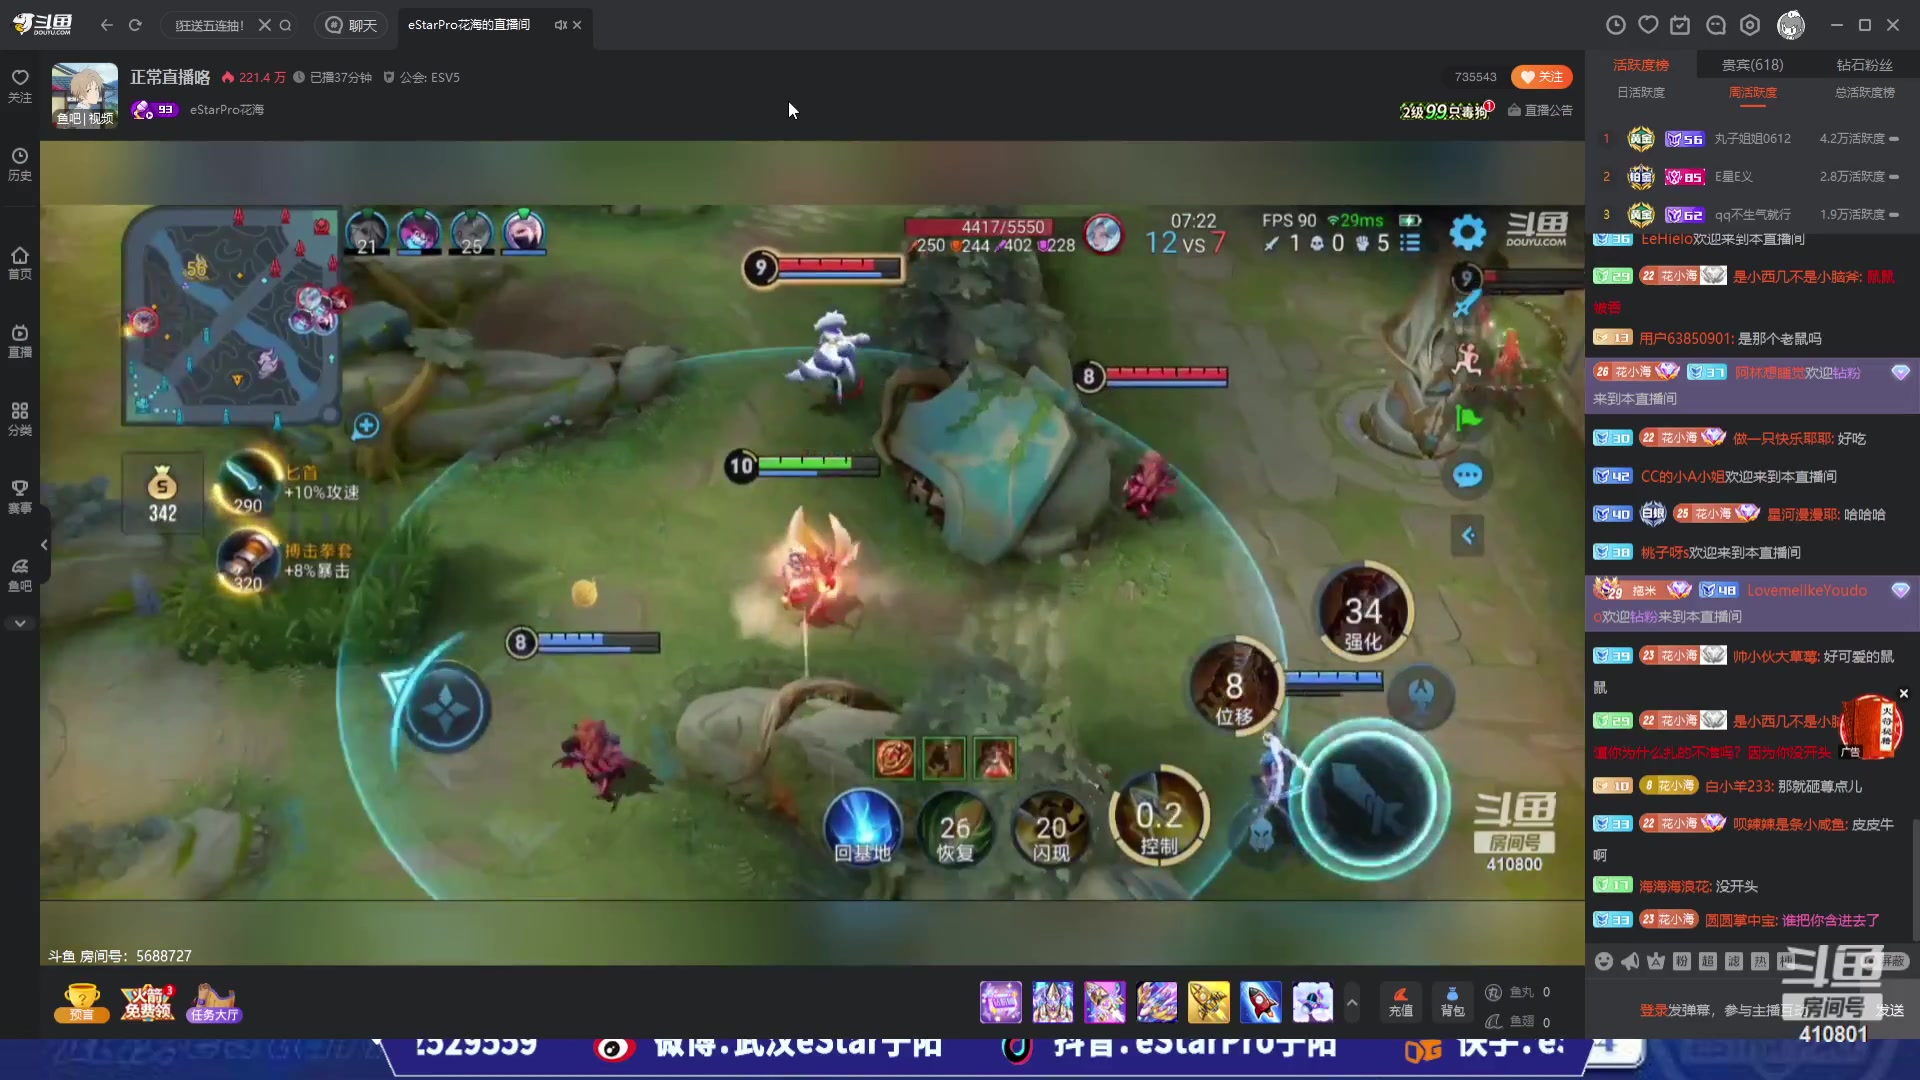Open 直播公告 announcement
The image size is (1920, 1080).
(x=1540, y=110)
